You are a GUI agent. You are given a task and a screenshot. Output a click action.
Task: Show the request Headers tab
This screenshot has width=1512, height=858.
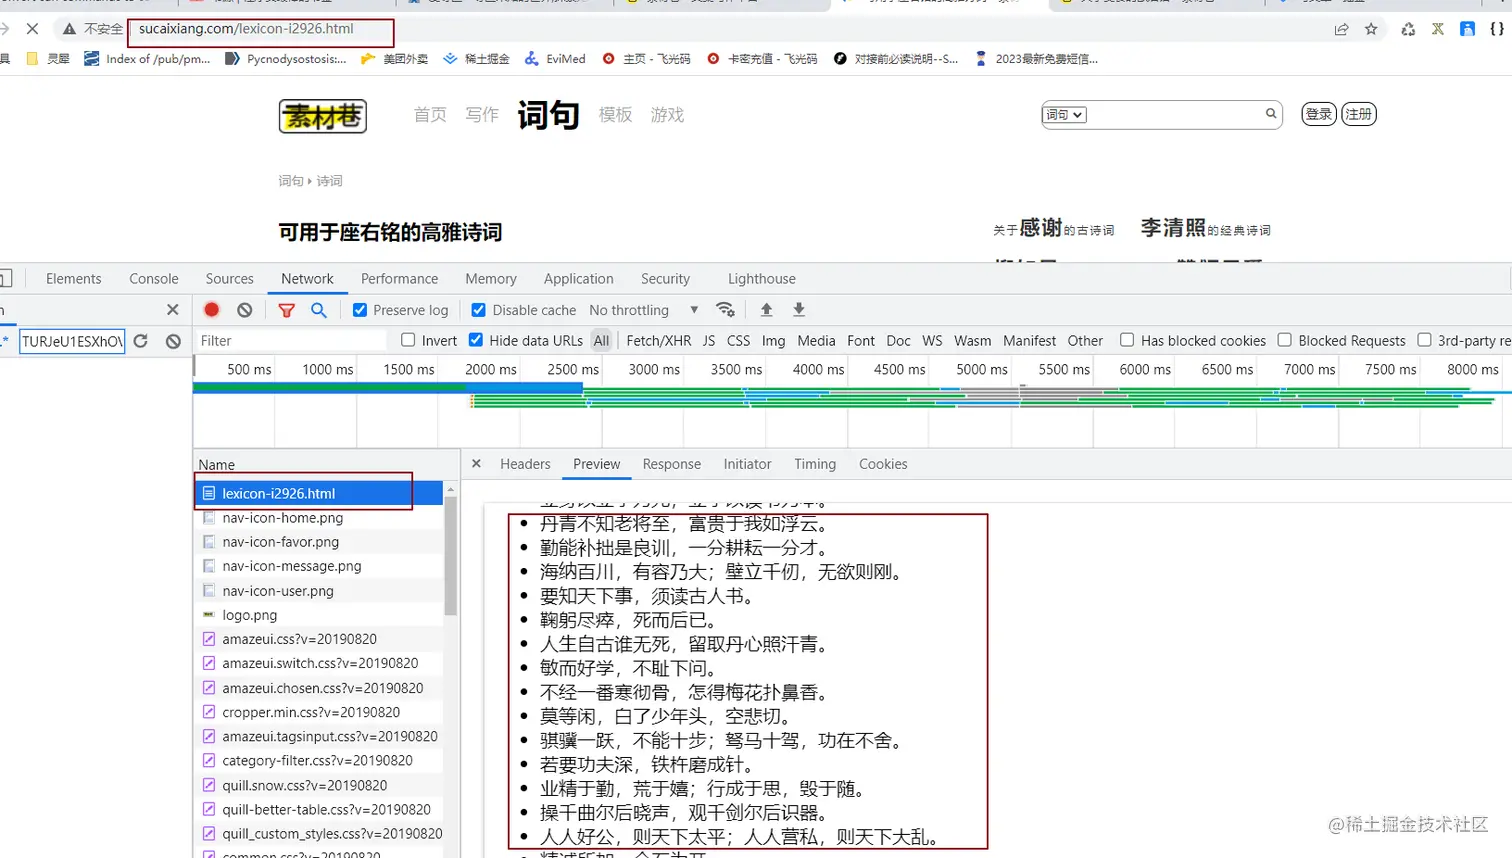click(525, 464)
